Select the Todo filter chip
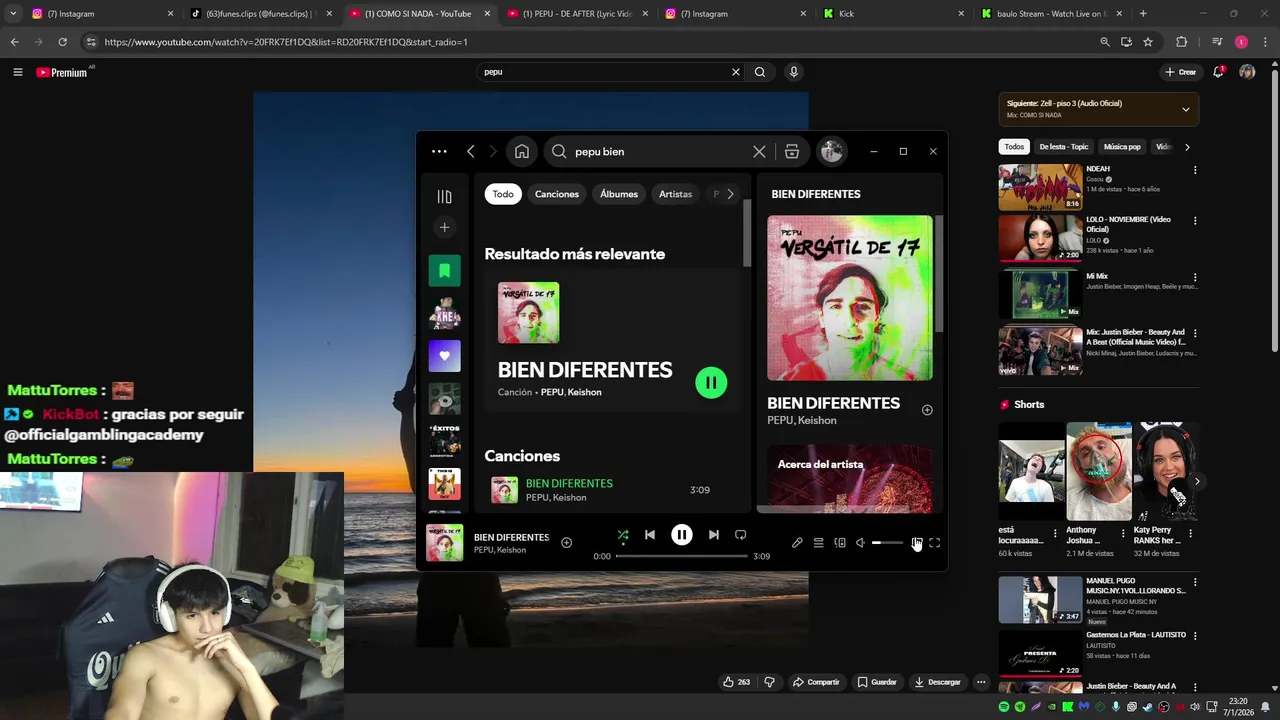The image size is (1280, 720). pyautogui.click(x=503, y=194)
